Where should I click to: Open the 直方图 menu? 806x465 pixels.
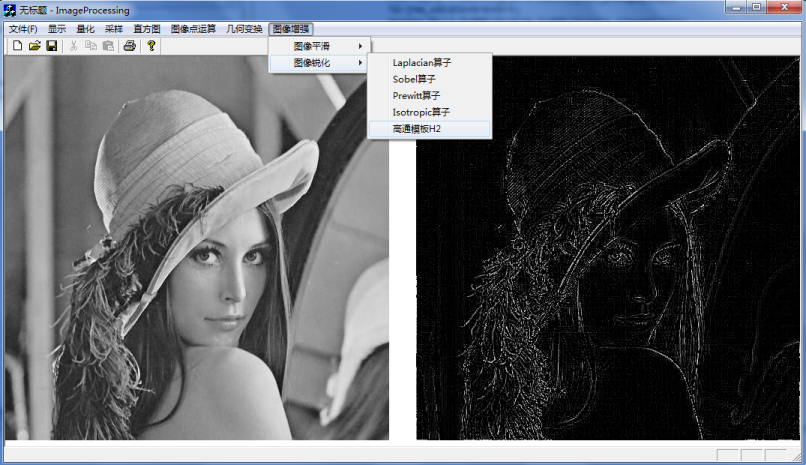coord(147,29)
